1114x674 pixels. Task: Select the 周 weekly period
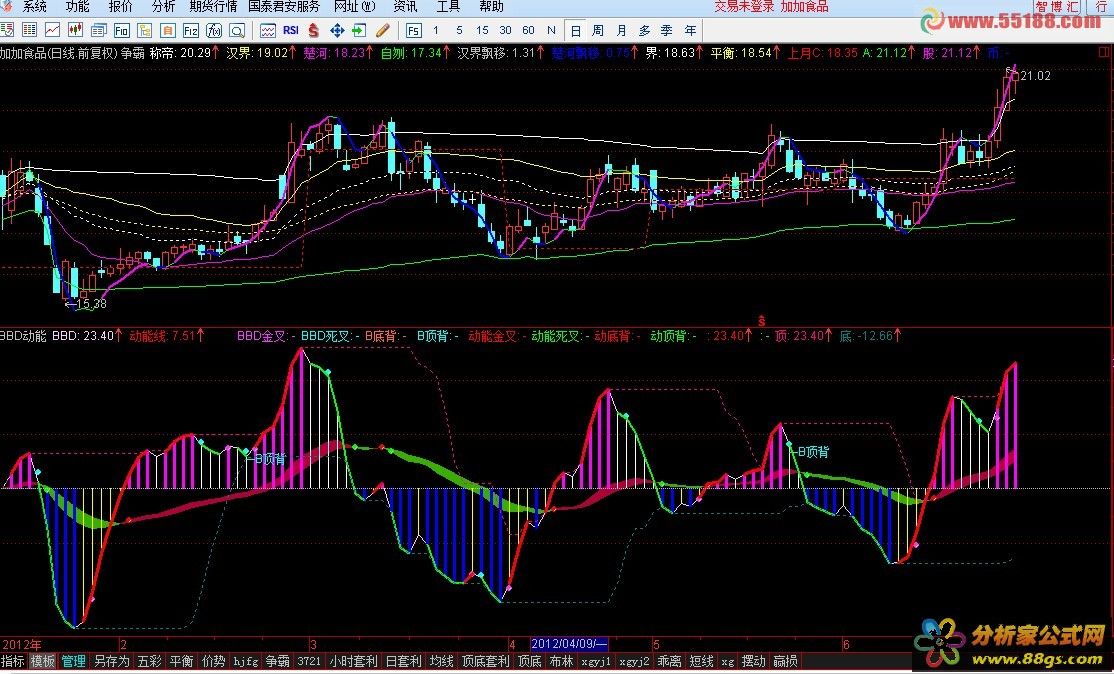[597, 31]
